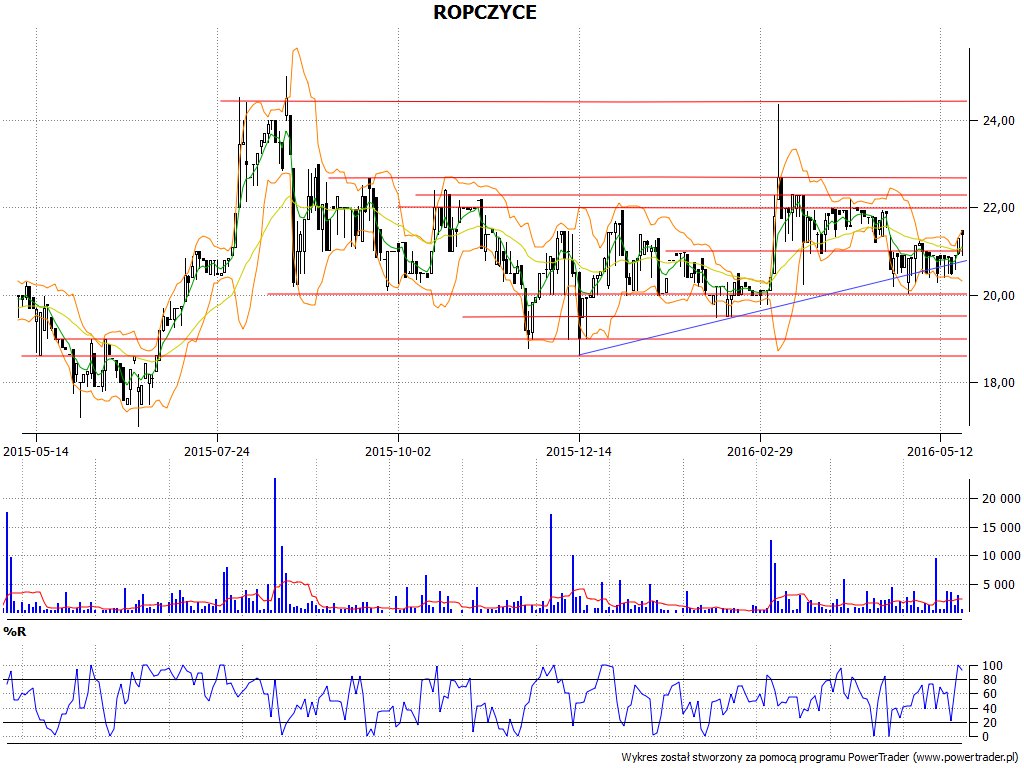Image resolution: width=1024 pixels, height=768 pixels.
Task: Click the 100 level on %R axis
Action: (993, 666)
